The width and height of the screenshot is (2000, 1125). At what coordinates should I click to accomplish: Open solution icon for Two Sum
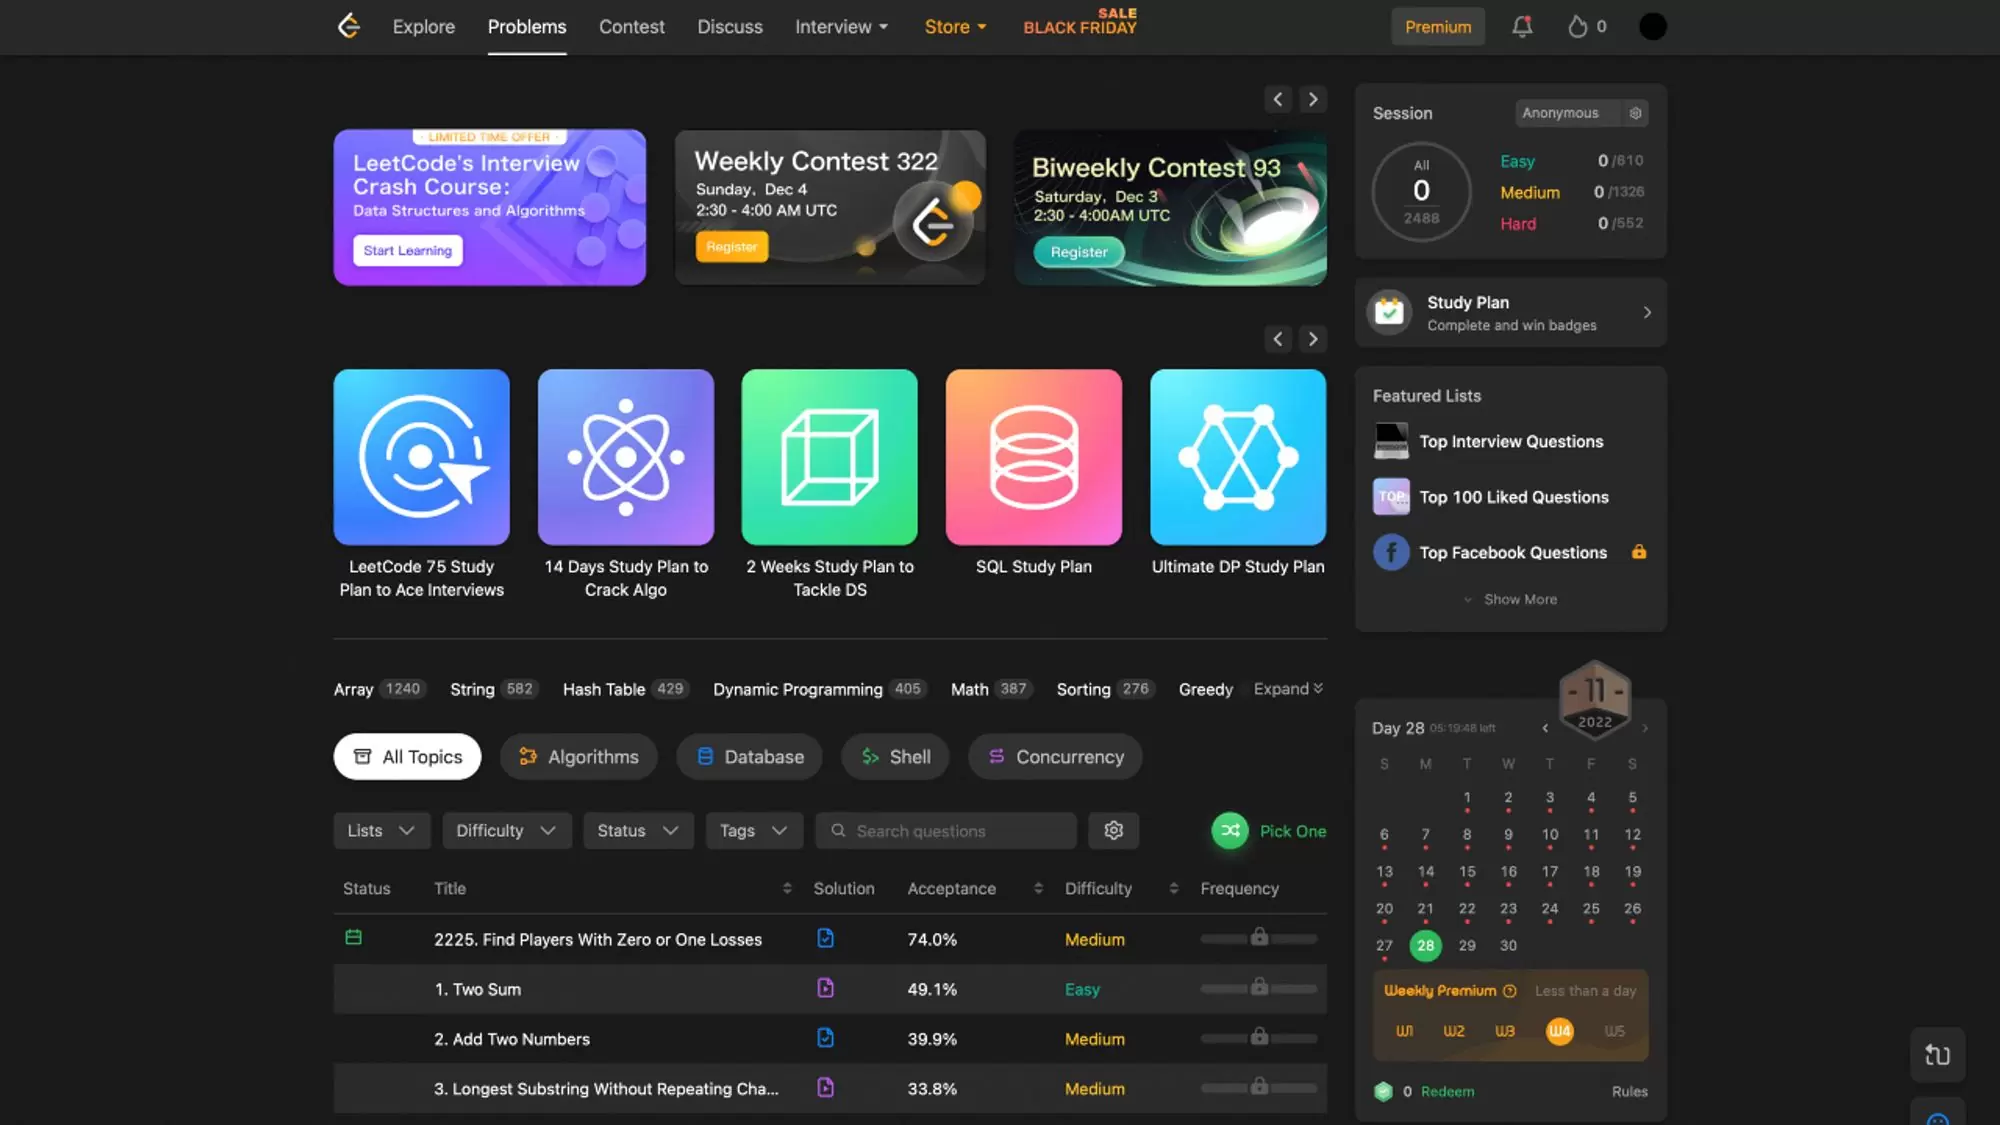[x=825, y=988]
